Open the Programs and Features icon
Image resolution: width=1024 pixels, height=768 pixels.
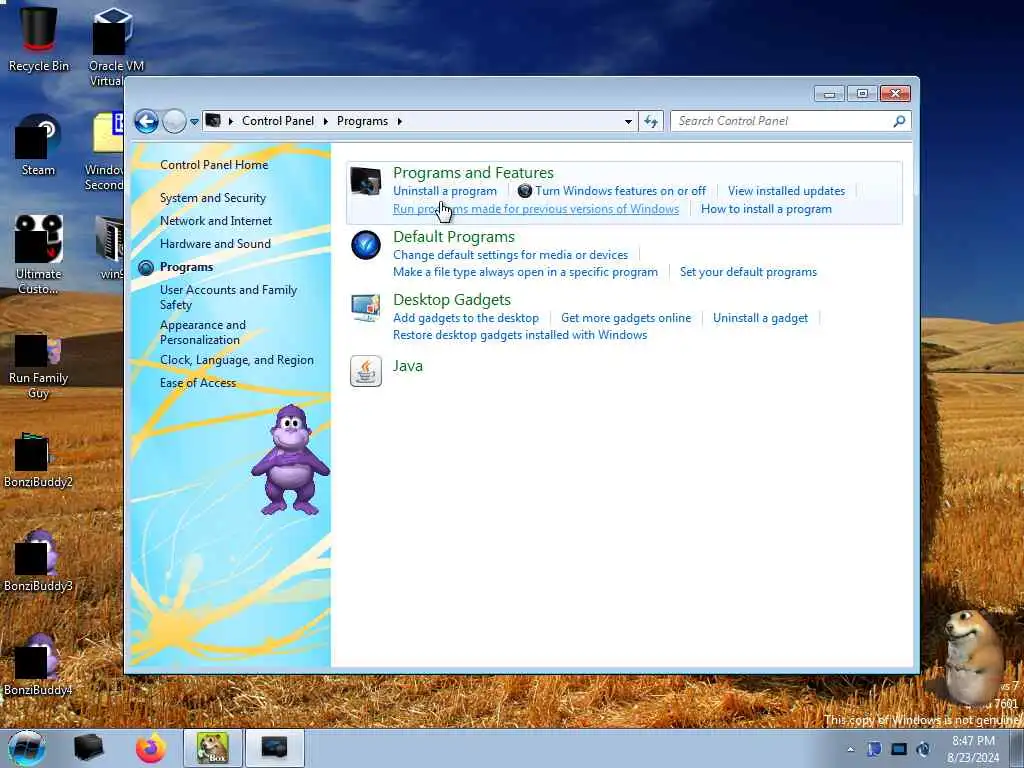[x=365, y=181]
